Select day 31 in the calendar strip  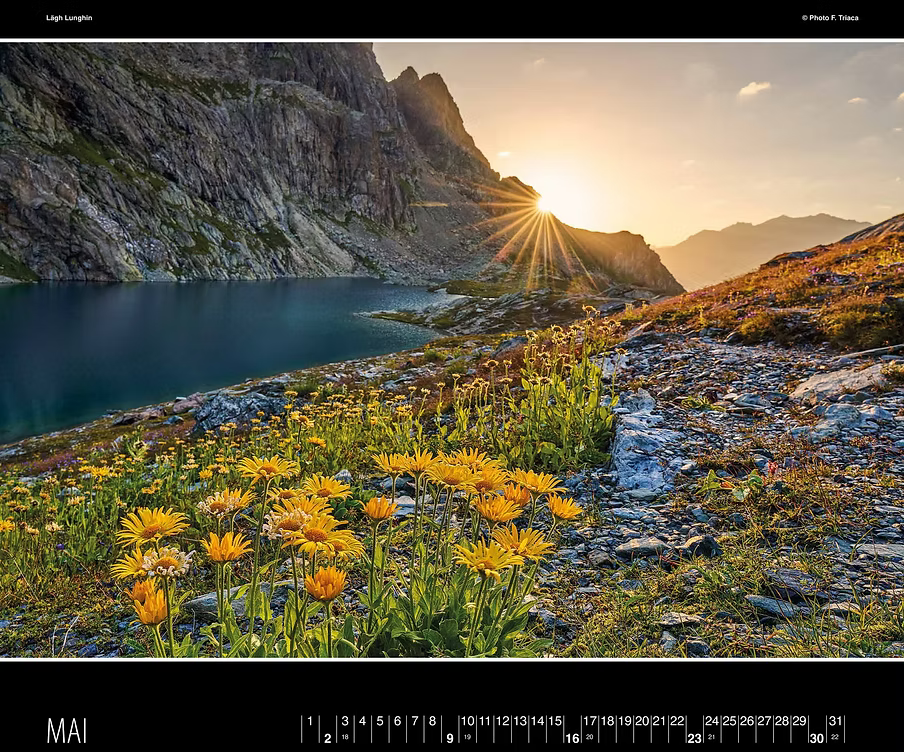coord(835,721)
